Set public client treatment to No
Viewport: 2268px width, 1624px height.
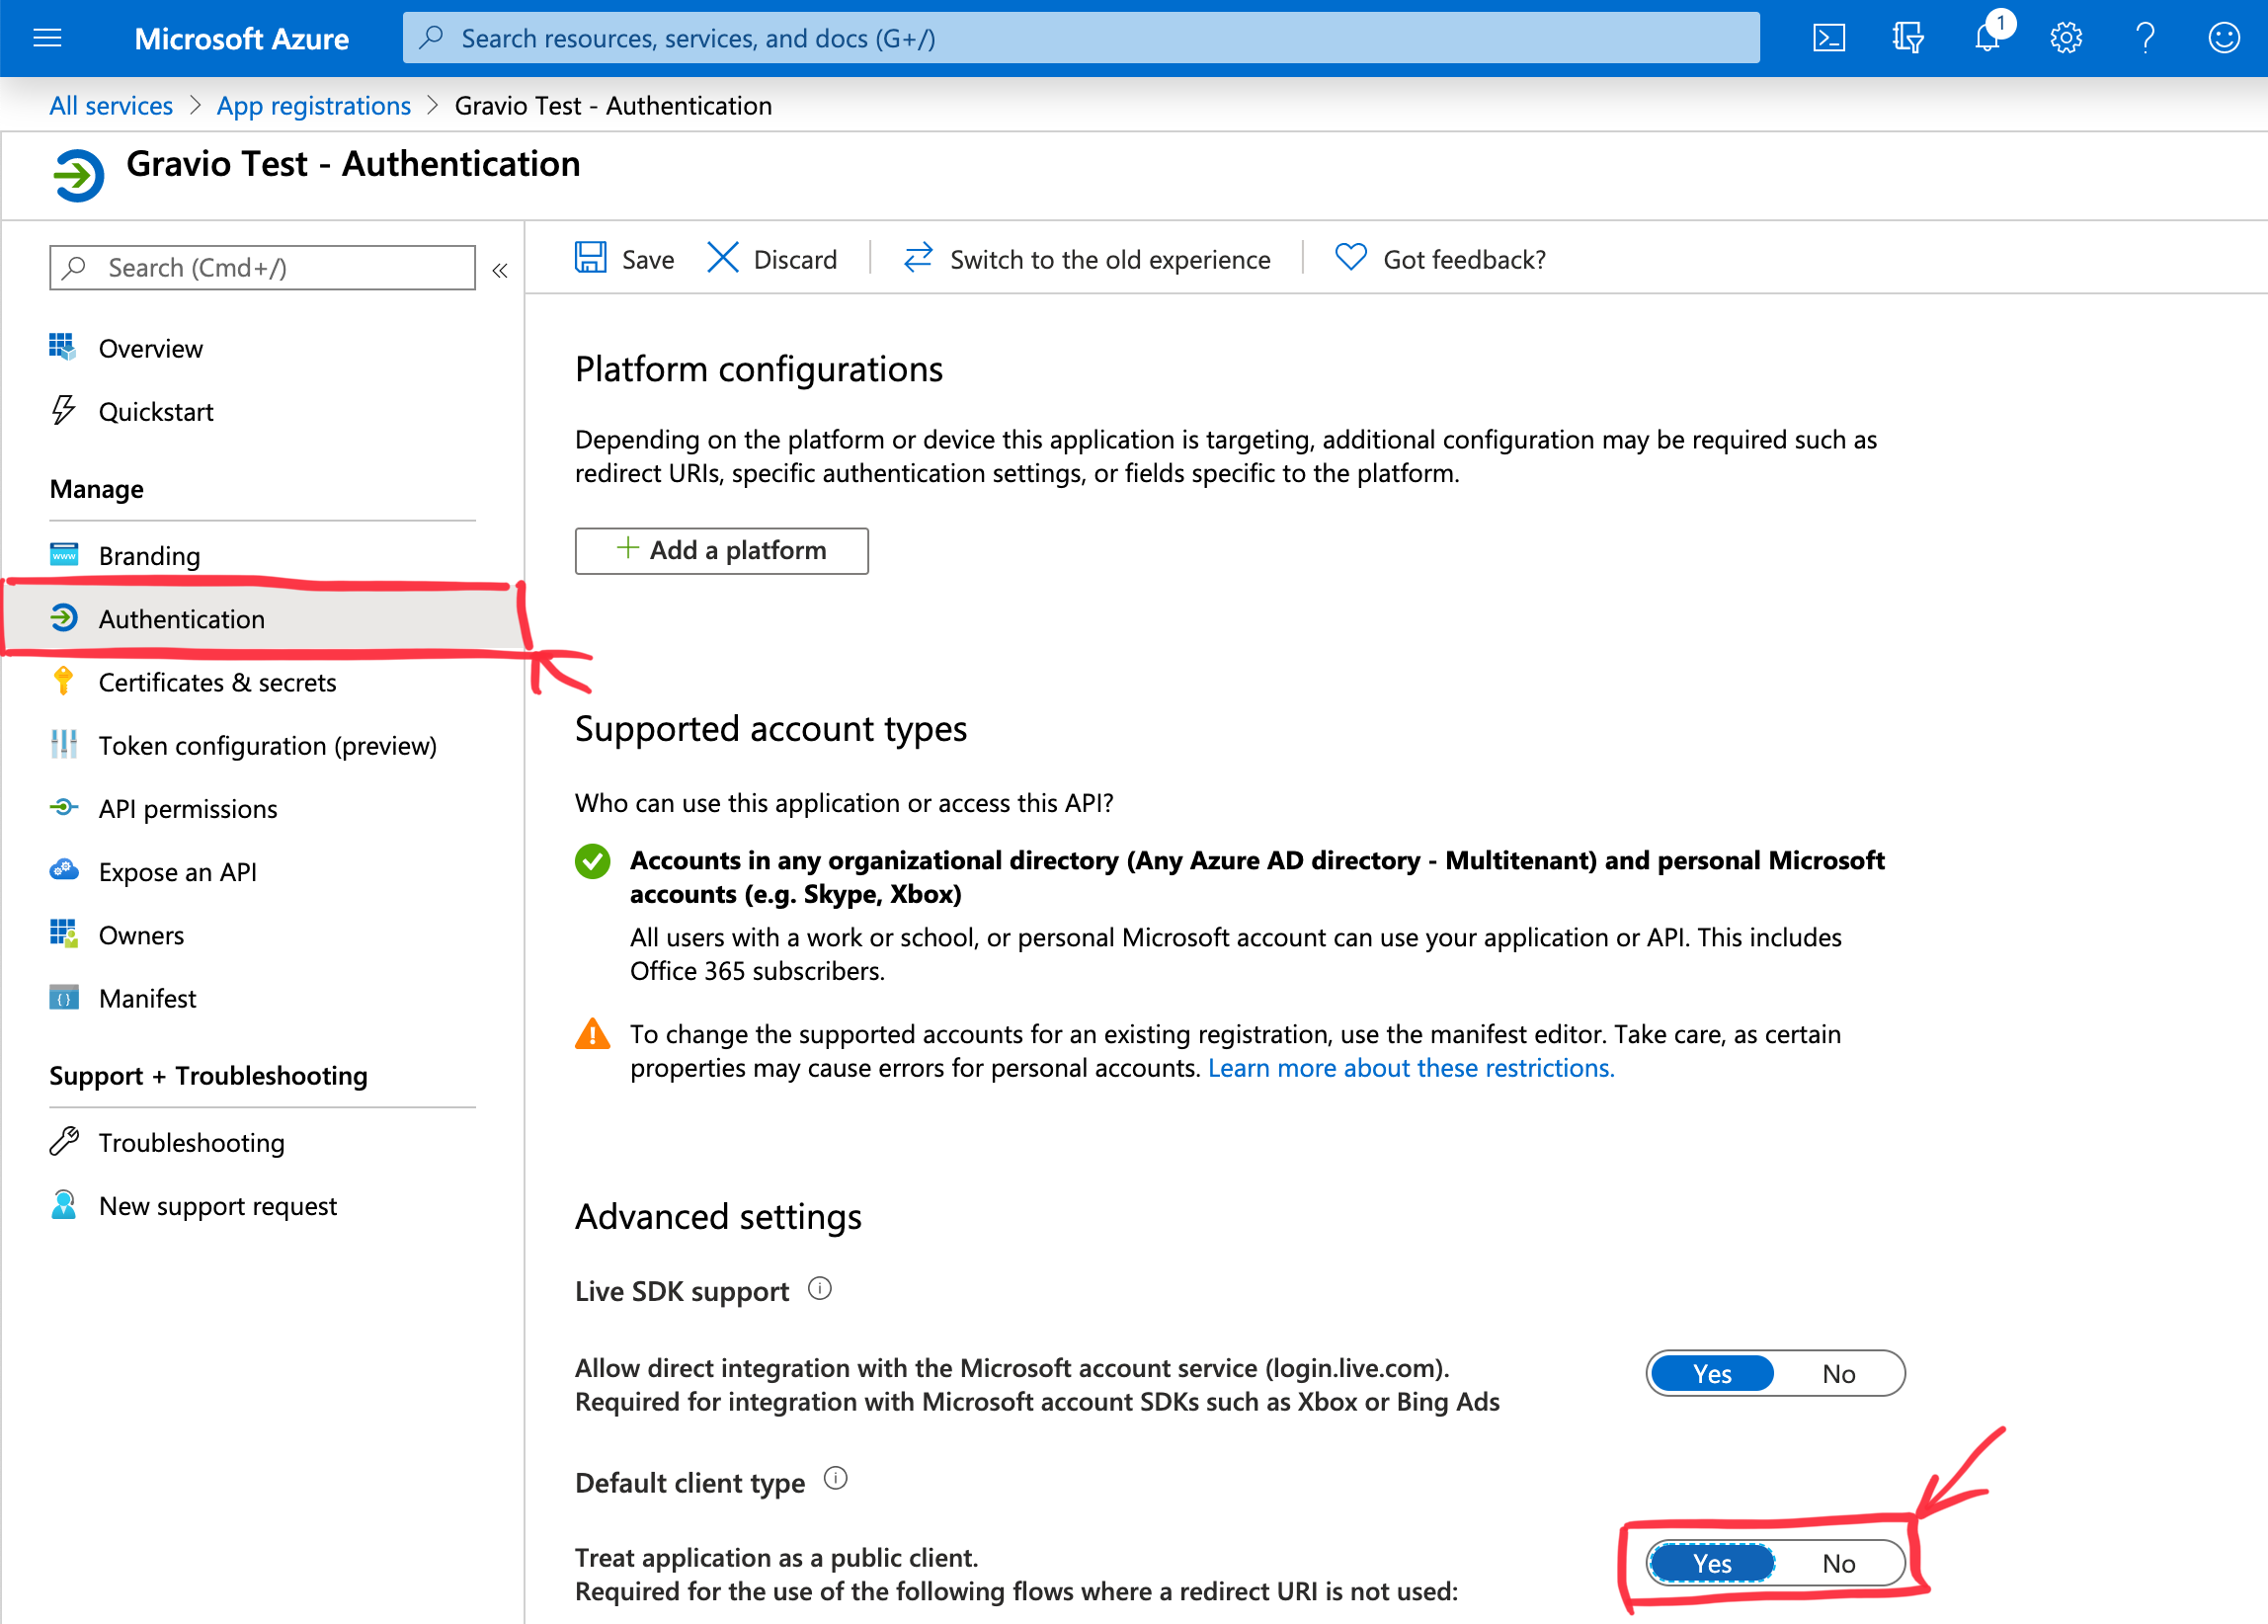[x=1839, y=1563]
